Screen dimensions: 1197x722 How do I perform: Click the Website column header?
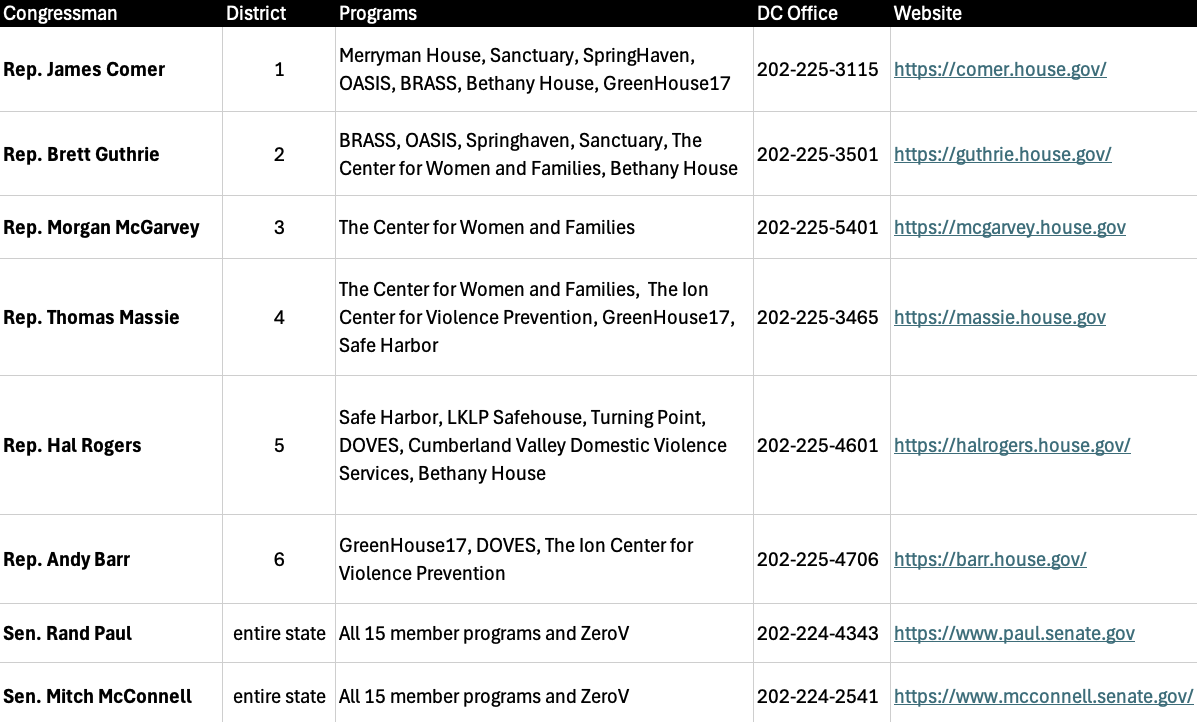[x=927, y=13]
